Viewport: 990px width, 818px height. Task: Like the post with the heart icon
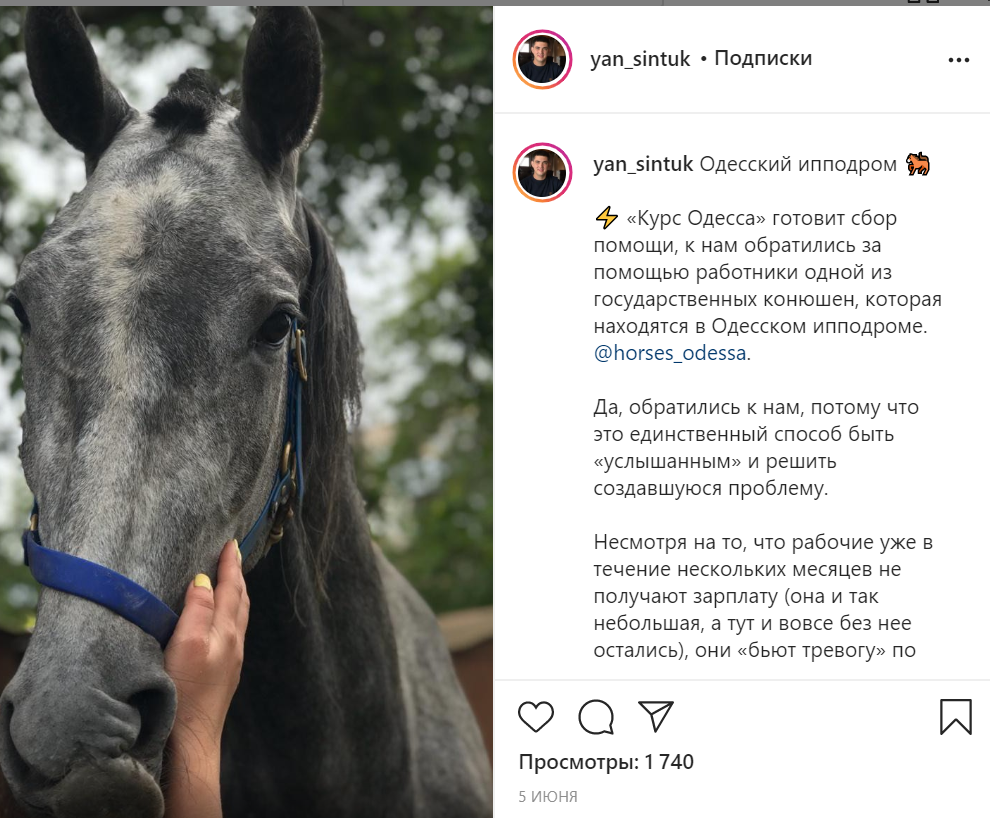[x=535, y=717]
